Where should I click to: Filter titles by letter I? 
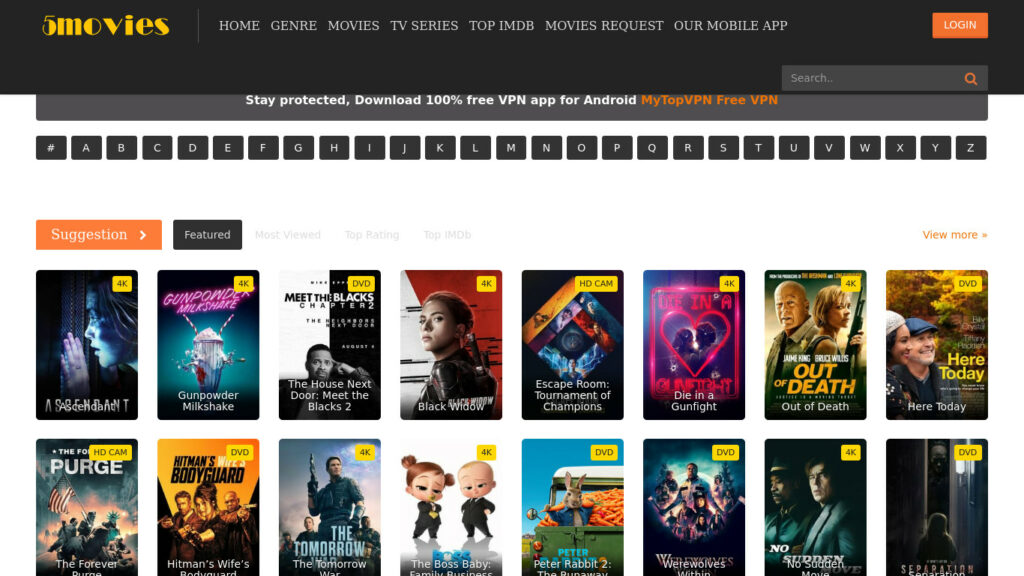[370, 148]
